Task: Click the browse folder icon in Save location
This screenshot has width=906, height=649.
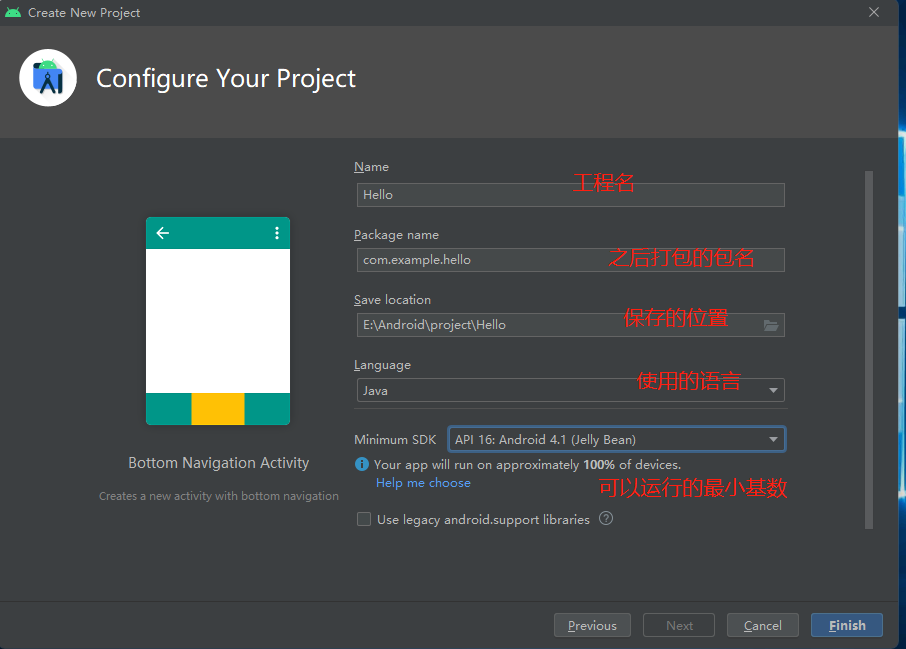Action: (x=771, y=325)
